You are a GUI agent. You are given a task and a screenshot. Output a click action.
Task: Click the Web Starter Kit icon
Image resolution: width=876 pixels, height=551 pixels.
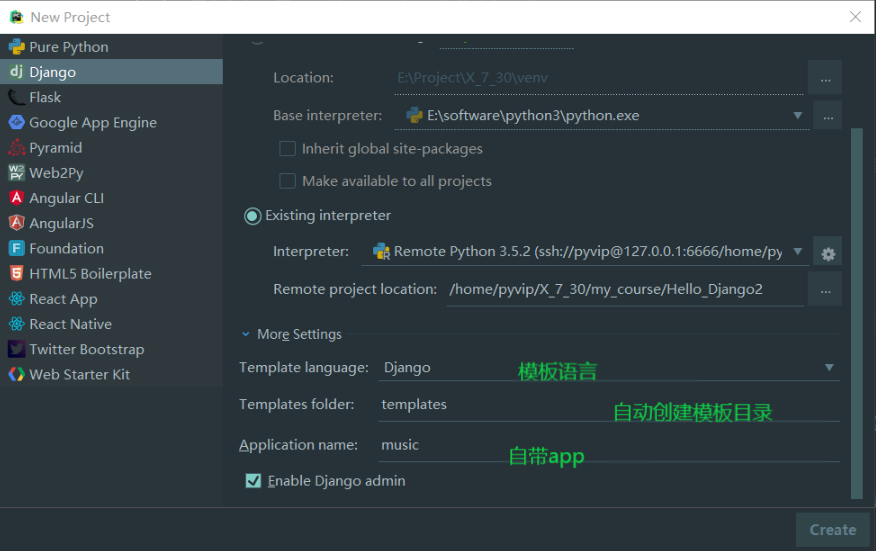click(17, 374)
